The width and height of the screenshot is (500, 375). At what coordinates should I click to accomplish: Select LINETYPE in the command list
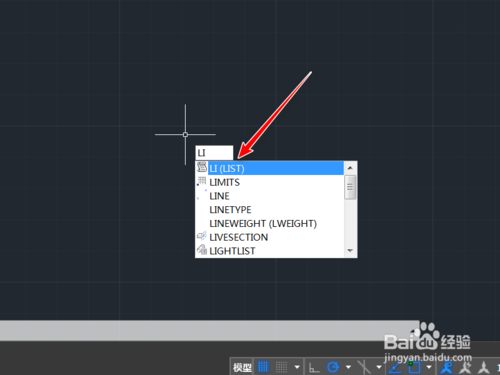(x=269, y=210)
